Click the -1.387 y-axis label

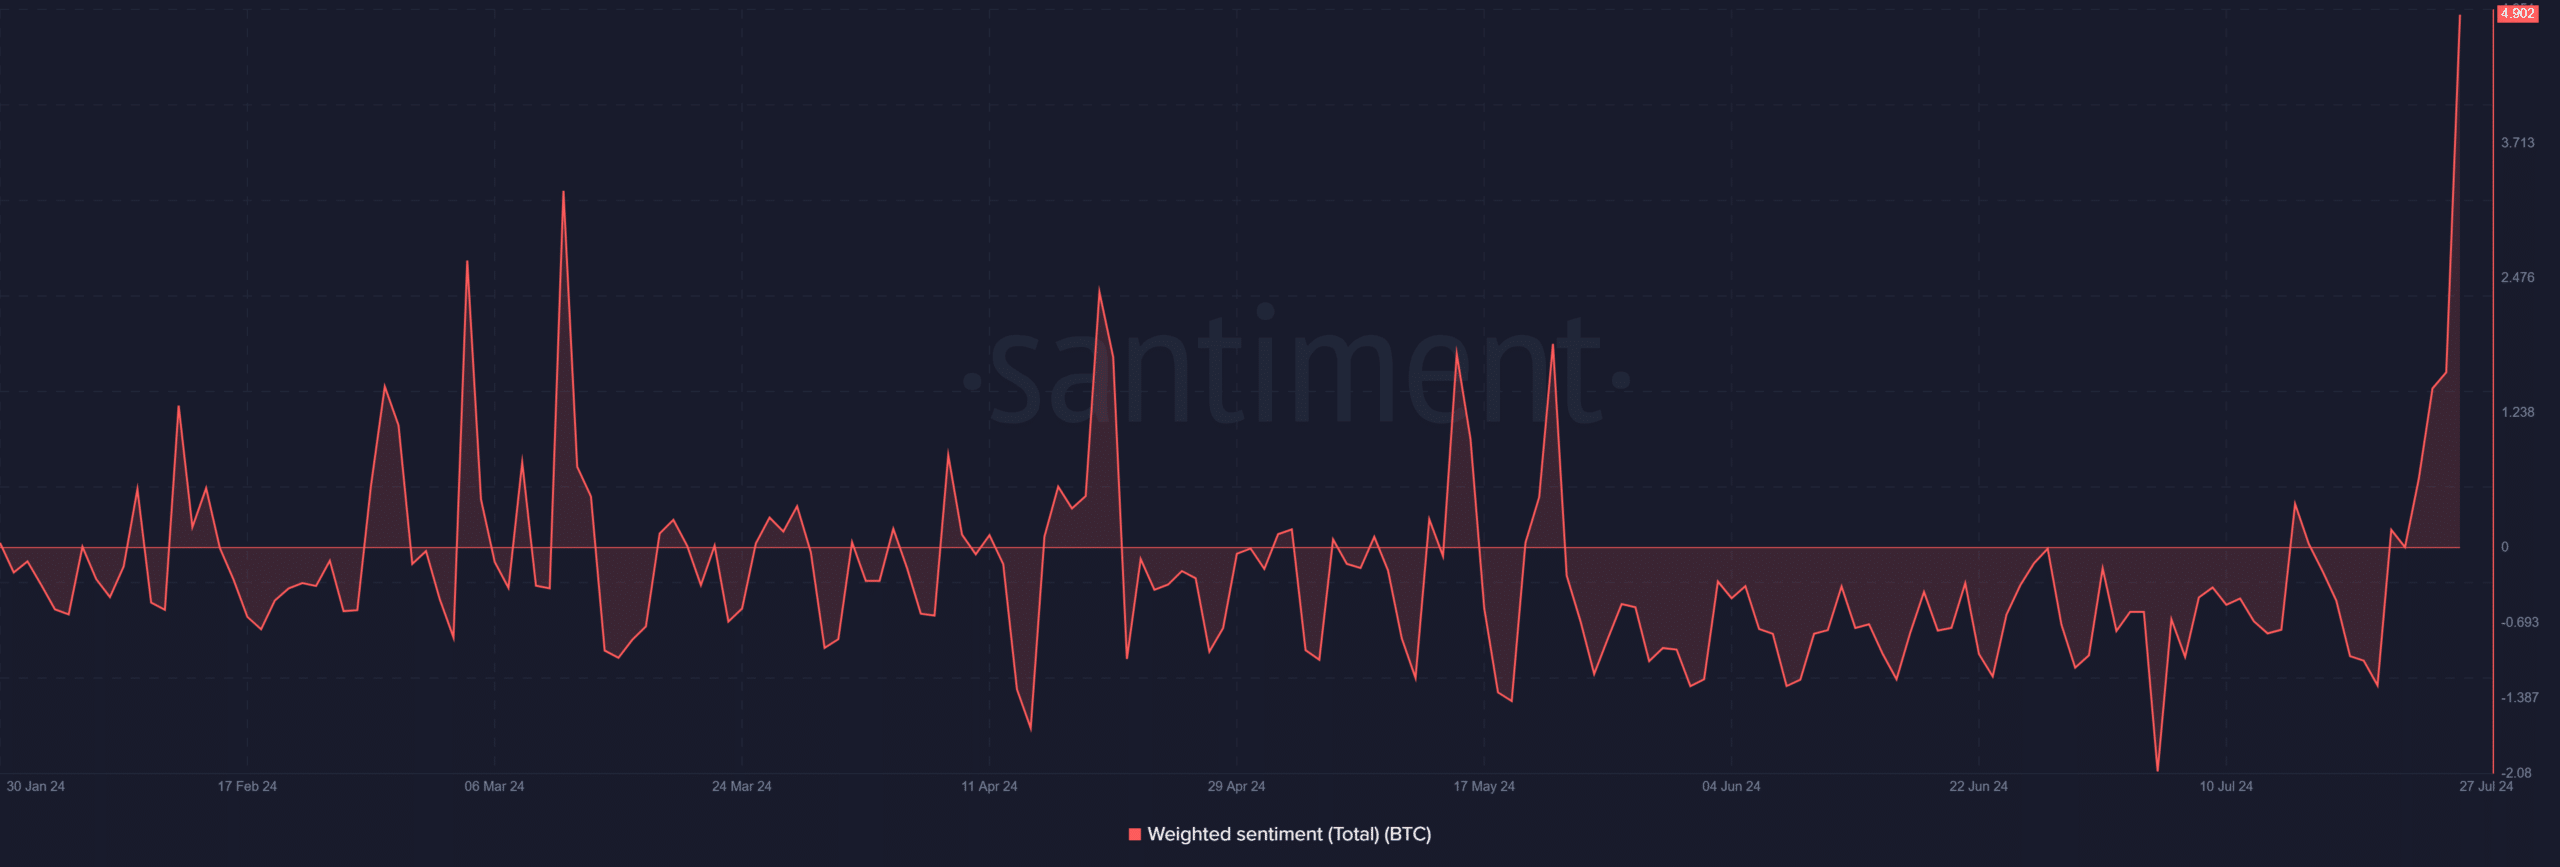(x=2520, y=697)
